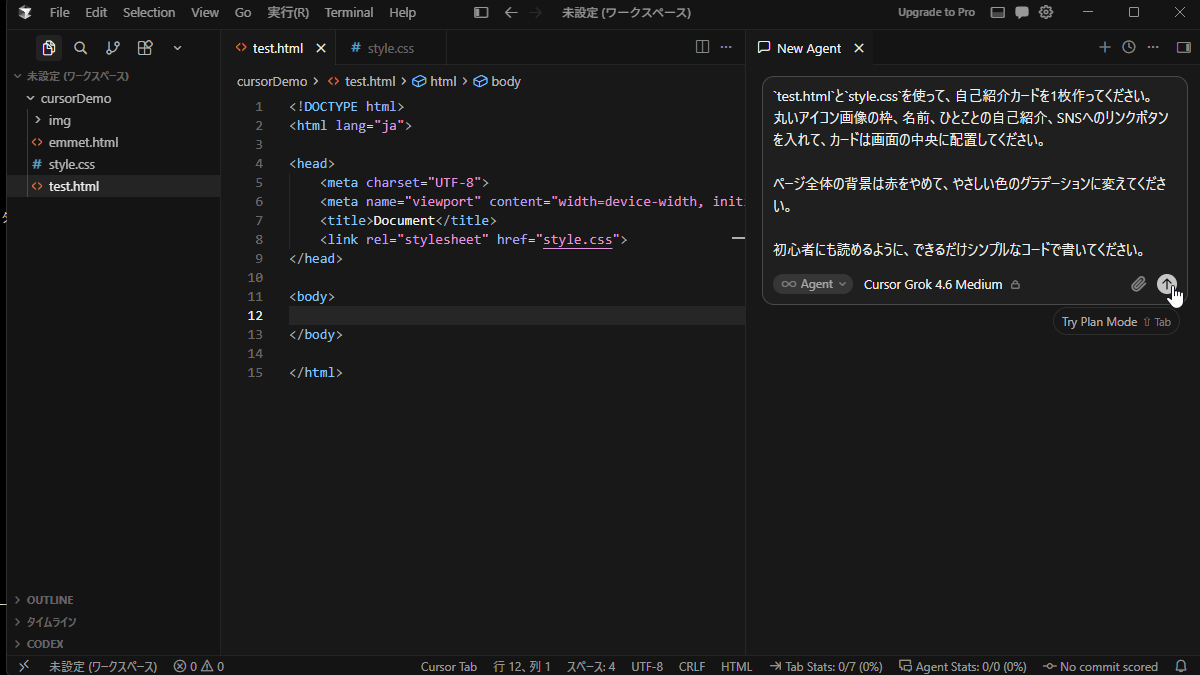This screenshot has height=675, width=1200.
Task: Click the Cursor Tab status item
Action: click(449, 666)
